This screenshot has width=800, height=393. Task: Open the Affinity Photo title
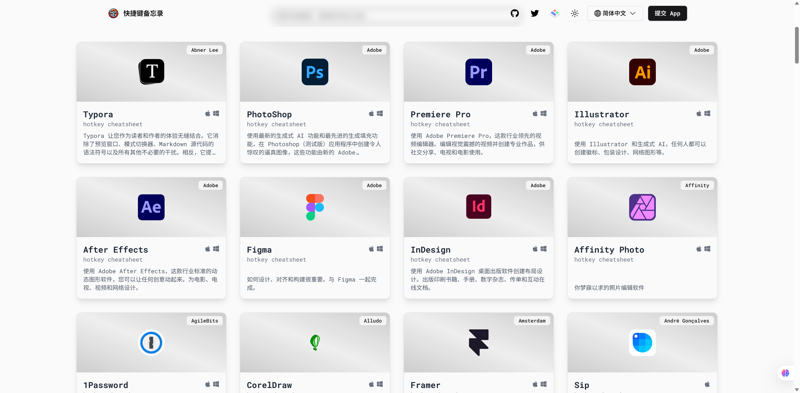tap(609, 250)
